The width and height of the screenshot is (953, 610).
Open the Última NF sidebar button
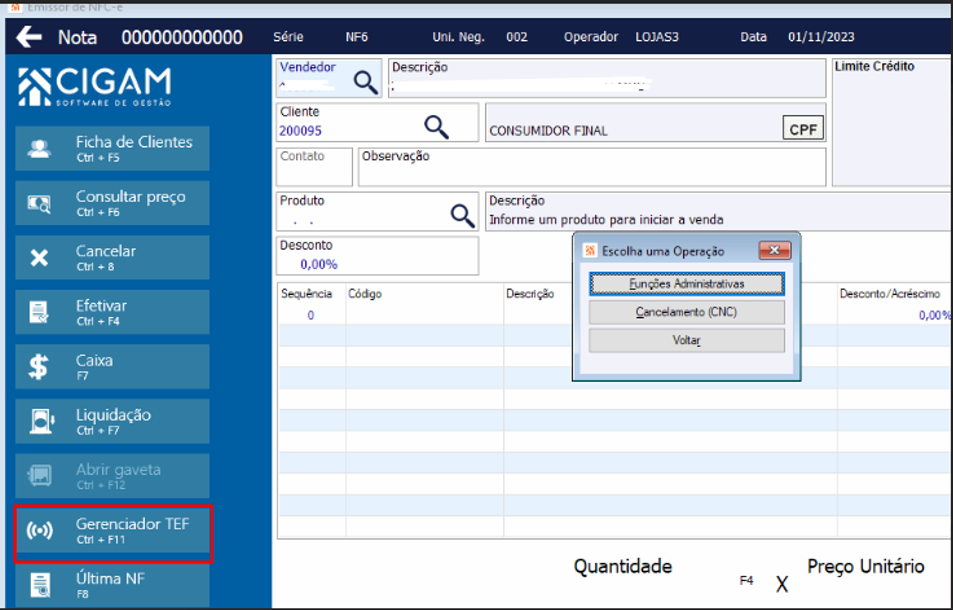[x=112, y=584]
